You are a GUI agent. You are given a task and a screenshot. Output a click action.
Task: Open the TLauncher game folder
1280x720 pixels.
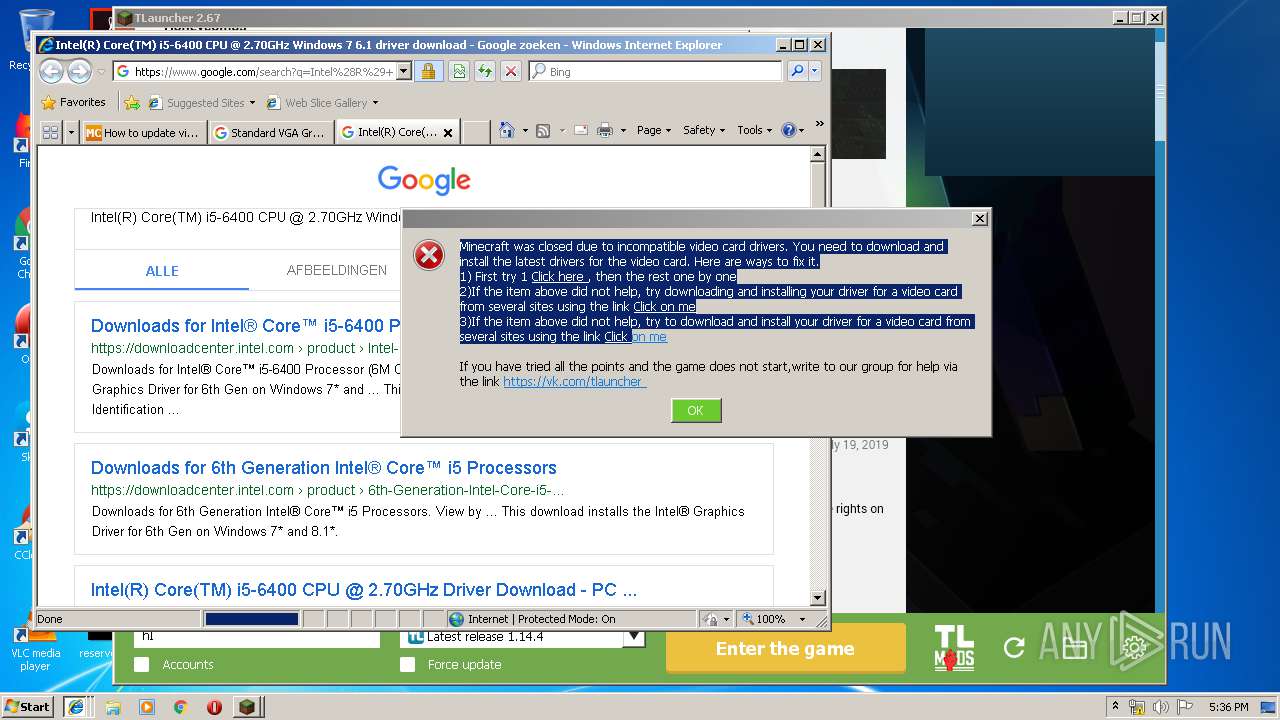tap(1075, 649)
